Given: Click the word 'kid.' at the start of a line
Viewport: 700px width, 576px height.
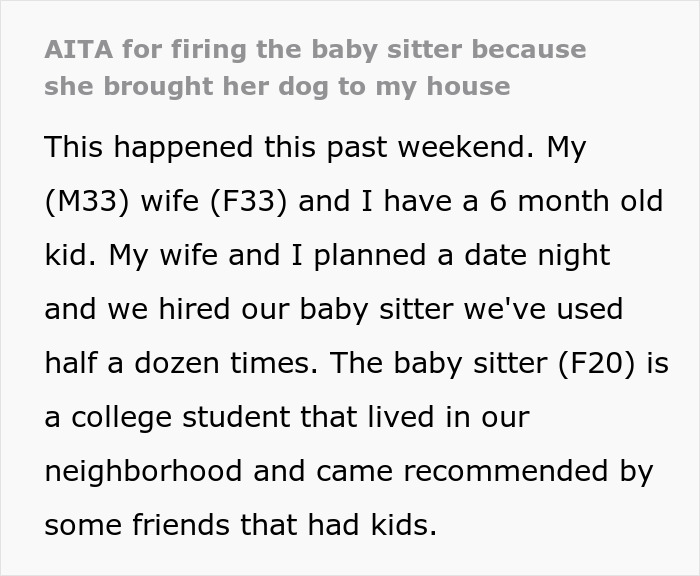Looking at the screenshot, I should tap(73, 255).
